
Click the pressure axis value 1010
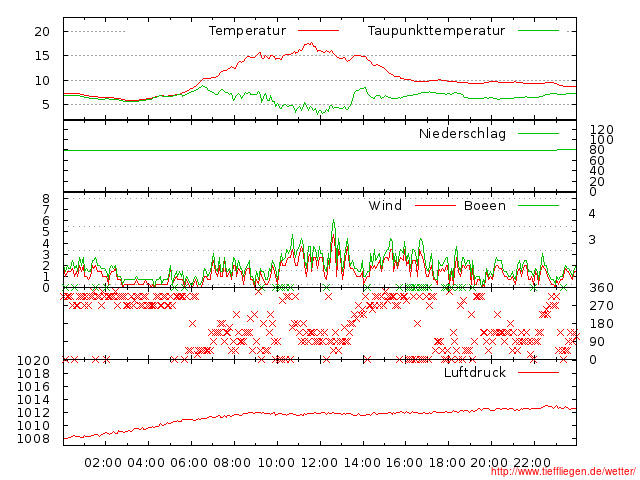click(33, 426)
